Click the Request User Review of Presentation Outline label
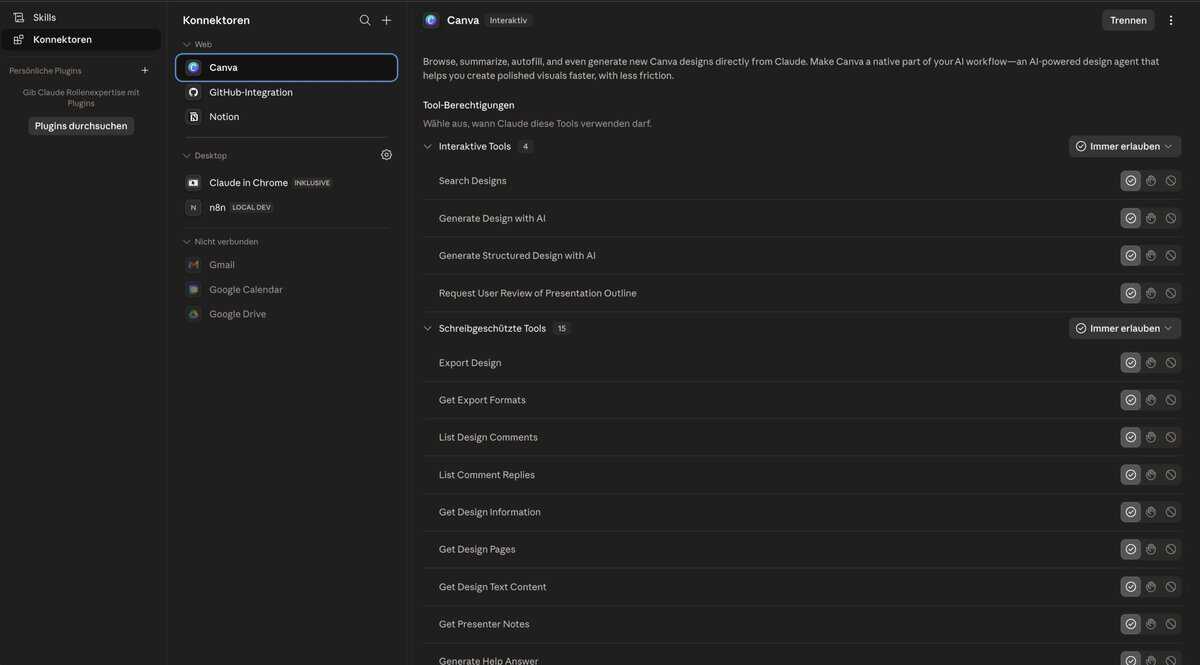The width and height of the screenshot is (1200, 665). point(538,293)
